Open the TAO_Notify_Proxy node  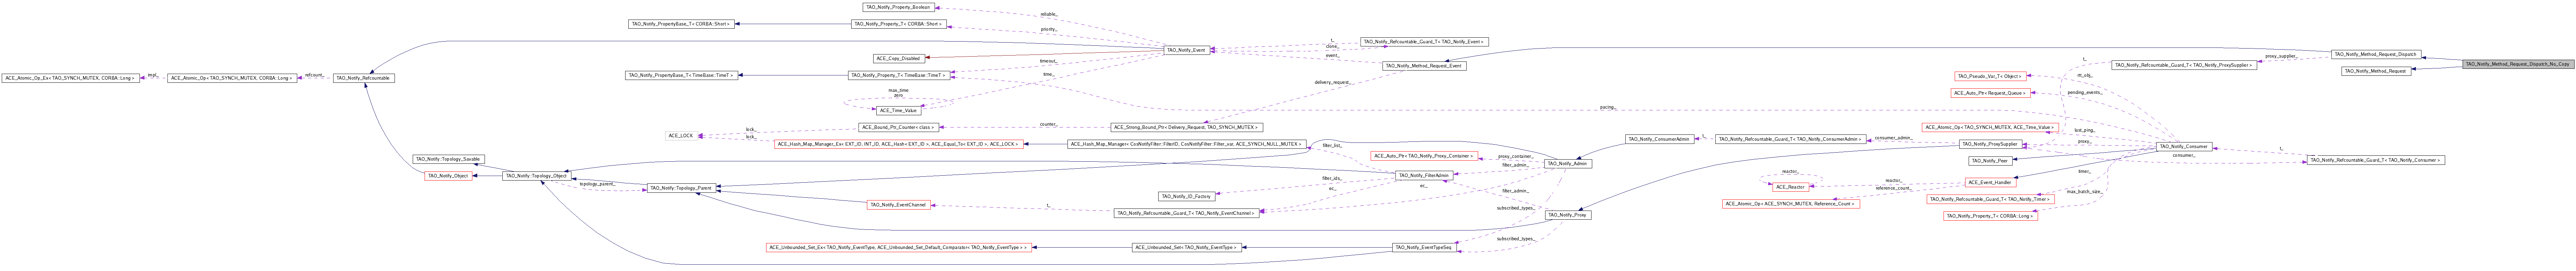1568,215
